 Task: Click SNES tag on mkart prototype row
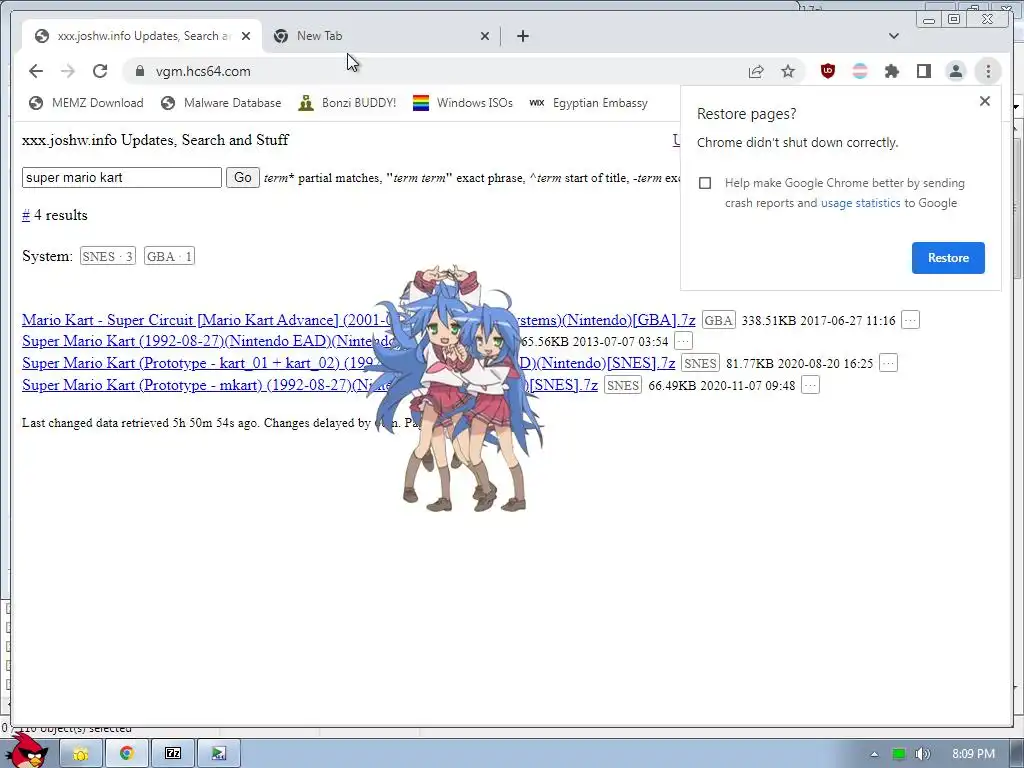[623, 385]
